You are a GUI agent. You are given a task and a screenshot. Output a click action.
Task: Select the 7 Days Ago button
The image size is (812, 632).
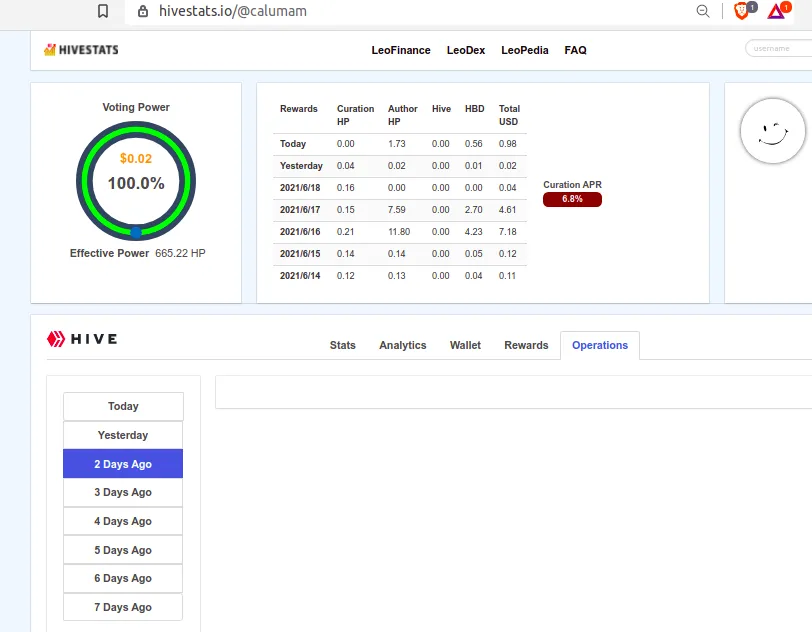coord(123,607)
